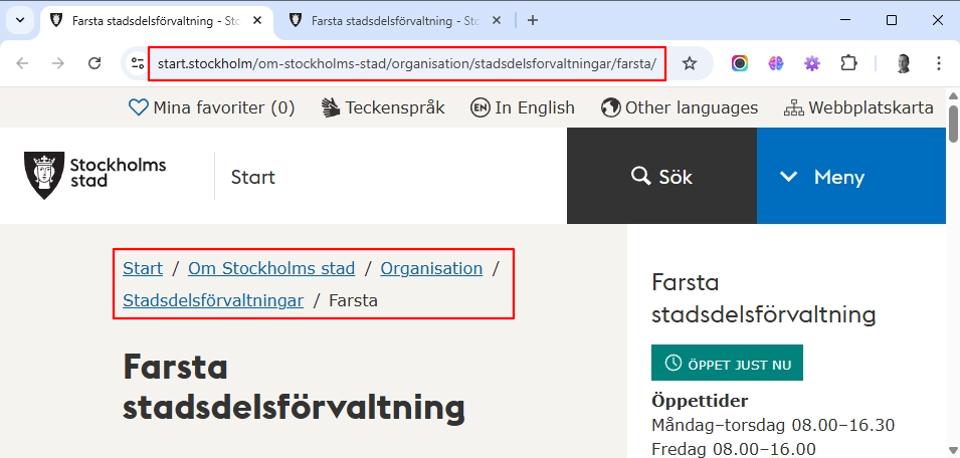View site information icon in address bar
960x458 pixels.
(138, 63)
